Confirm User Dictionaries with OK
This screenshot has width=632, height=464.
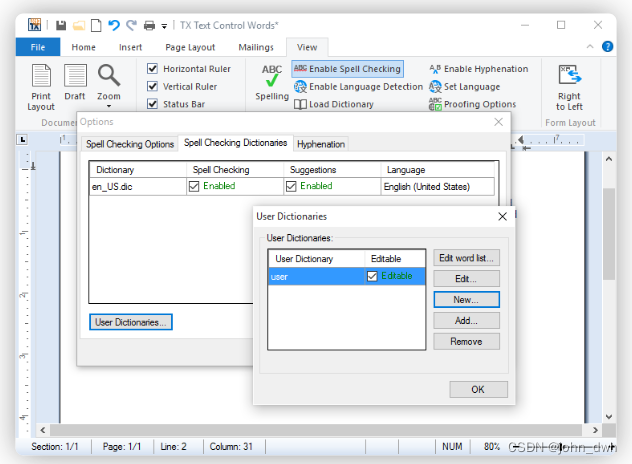(x=478, y=389)
